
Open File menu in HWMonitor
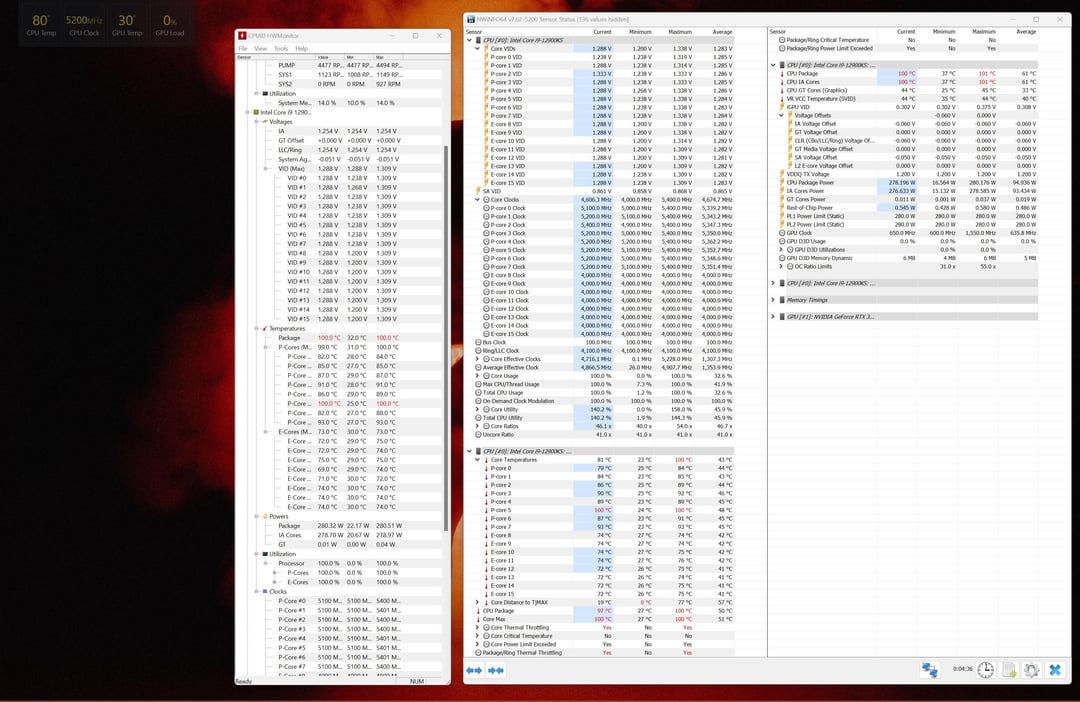[x=242, y=49]
